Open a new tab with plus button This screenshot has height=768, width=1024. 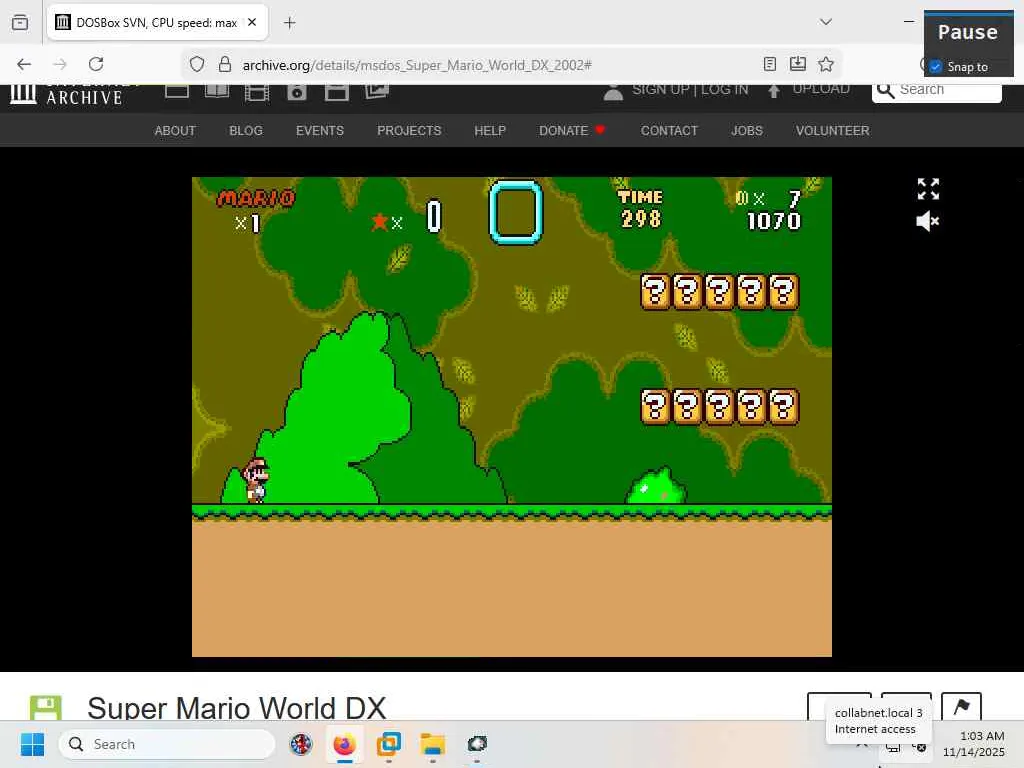click(289, 23)
